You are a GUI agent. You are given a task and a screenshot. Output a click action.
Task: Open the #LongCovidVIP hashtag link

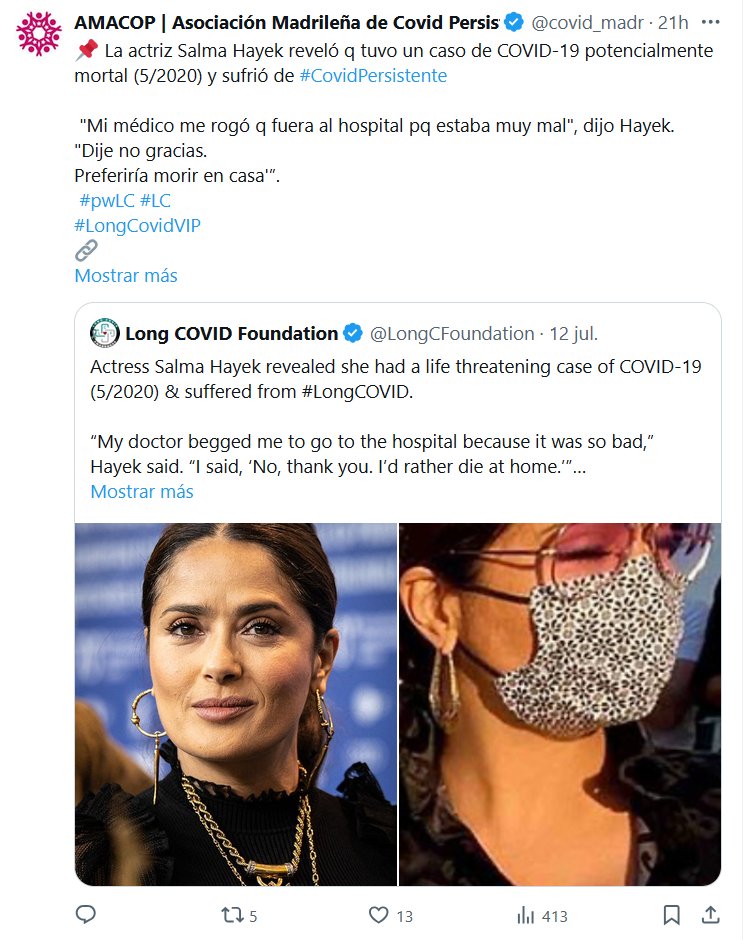(138, 226)
